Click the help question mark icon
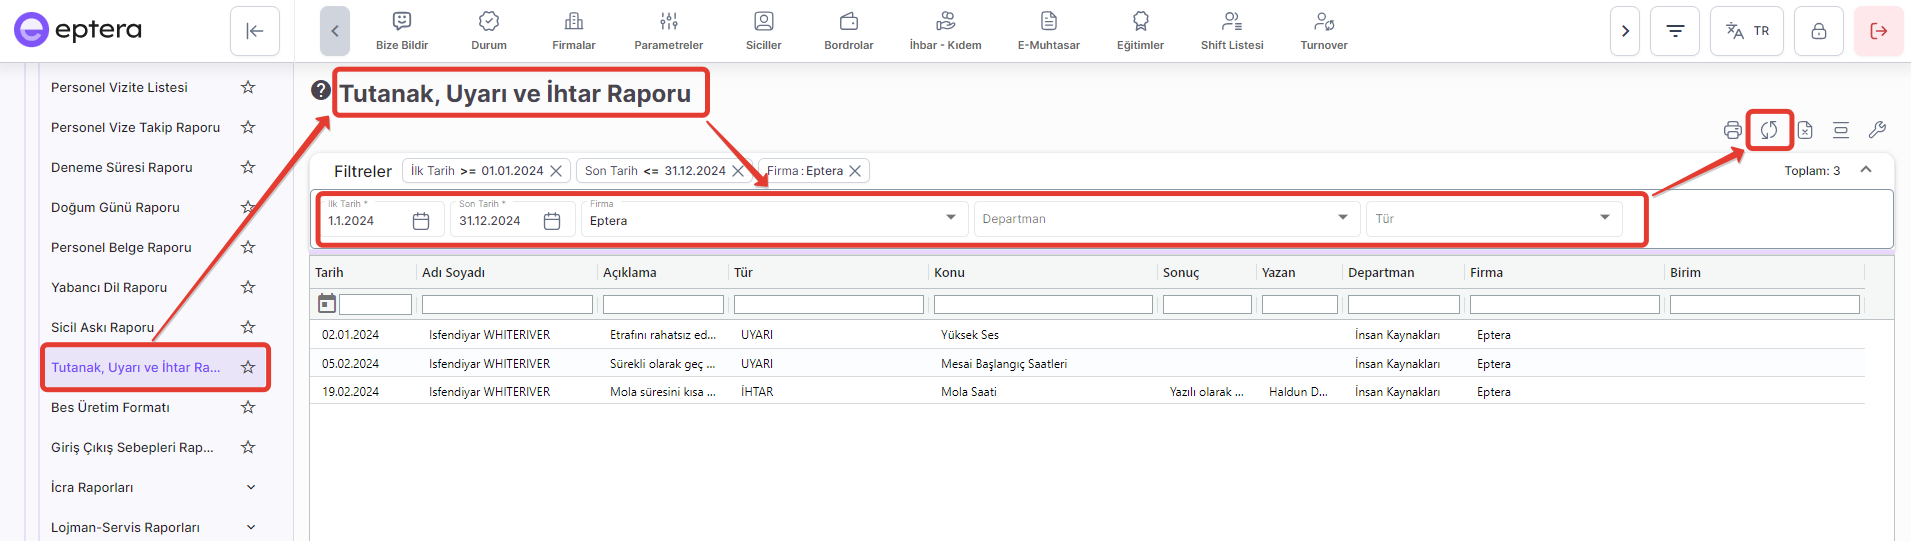 click(320, 91)
